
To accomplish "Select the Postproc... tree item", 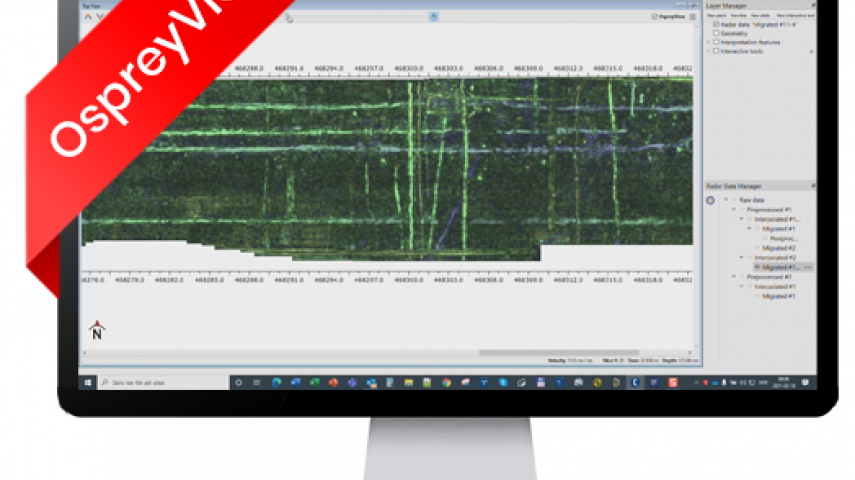I will point(784,239).
